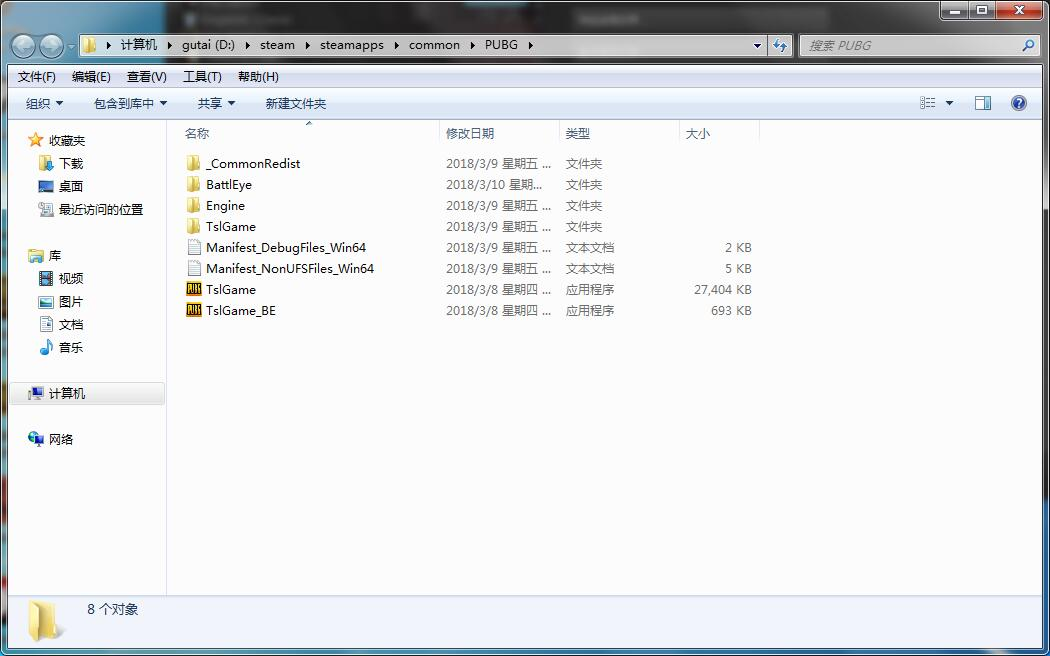Open the 包含到库中 dropdown
Viewport: 1050px width, 656px height.
(131, 104)
